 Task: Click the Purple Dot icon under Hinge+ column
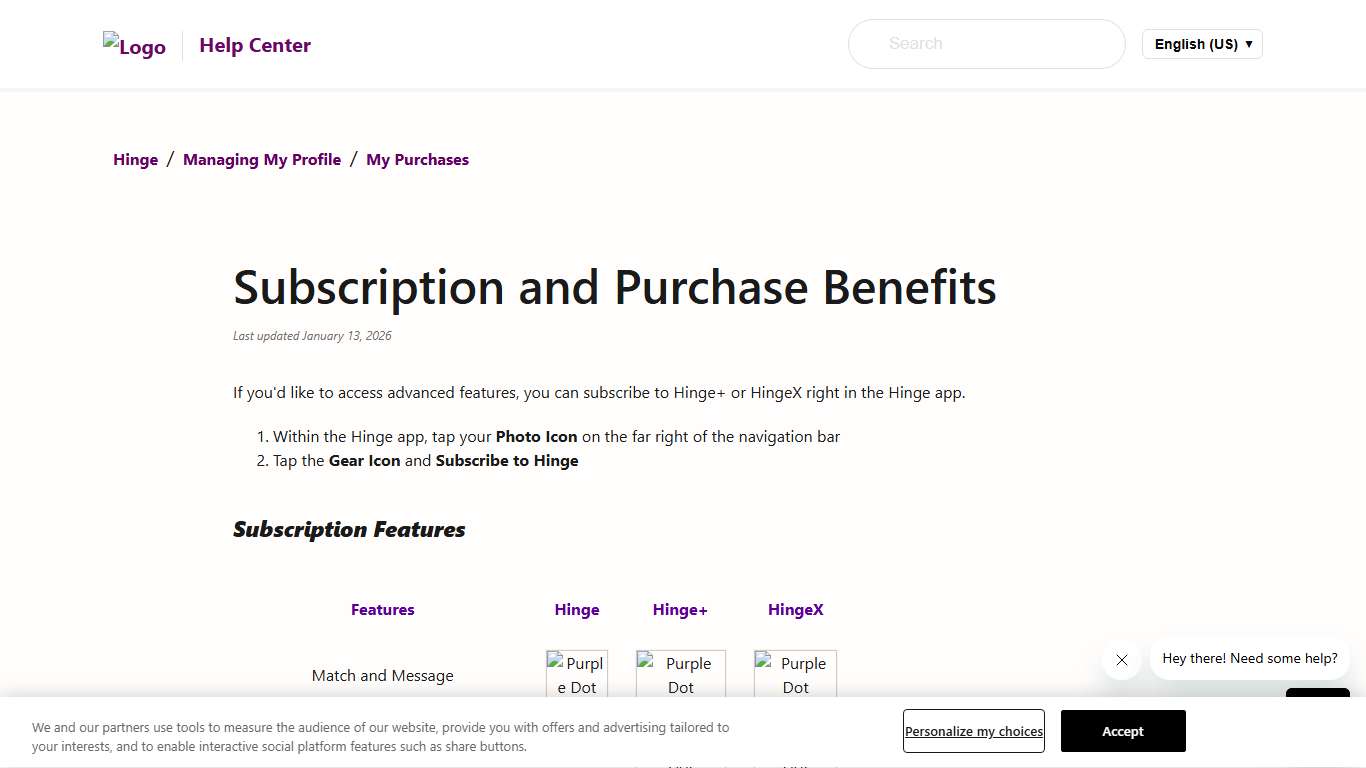click(x=681, y=673)
